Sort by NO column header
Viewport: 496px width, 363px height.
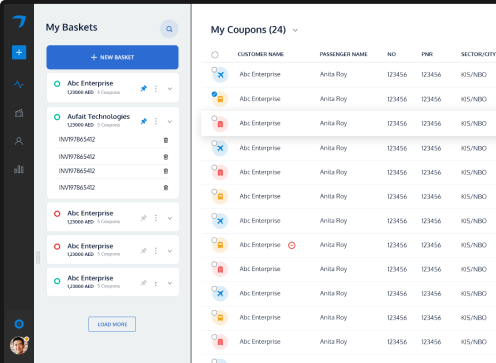pos(392,54)
